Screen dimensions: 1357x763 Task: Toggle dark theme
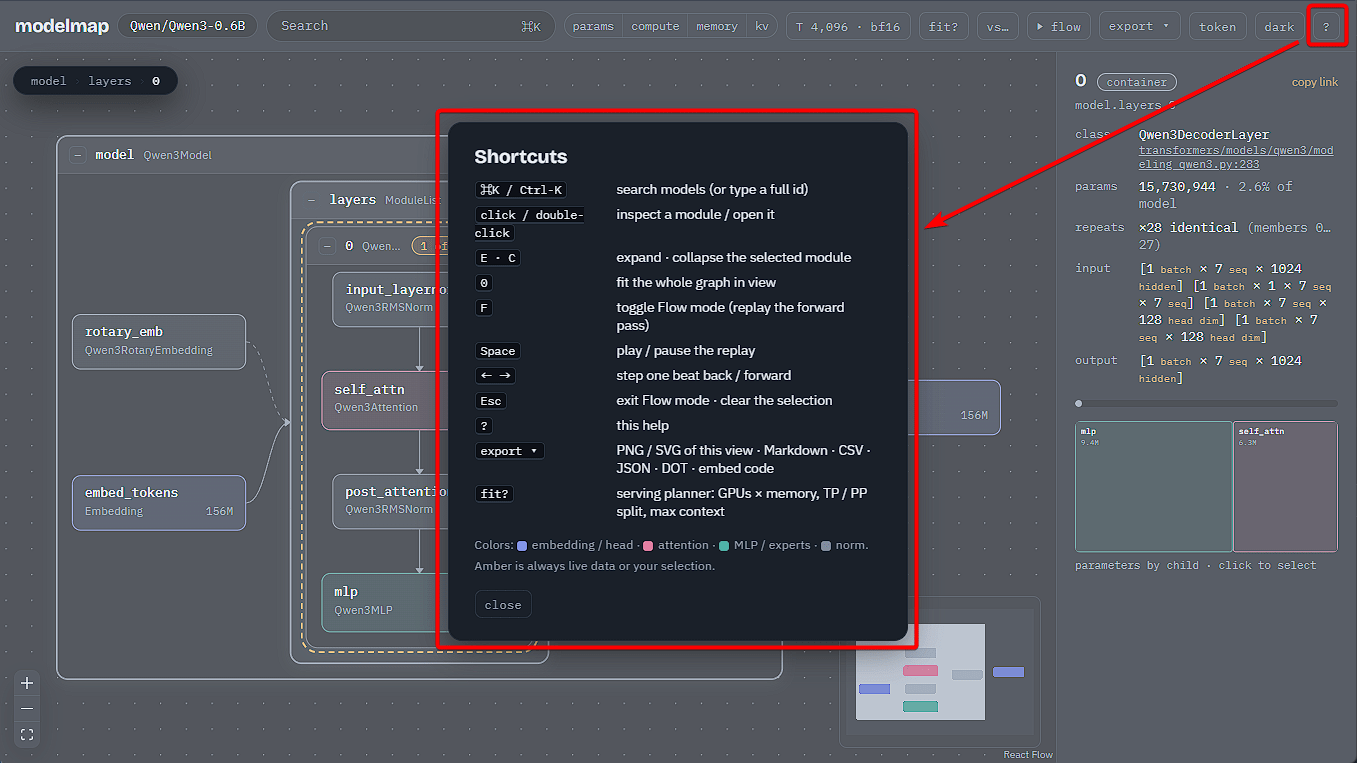[1279, 26]
